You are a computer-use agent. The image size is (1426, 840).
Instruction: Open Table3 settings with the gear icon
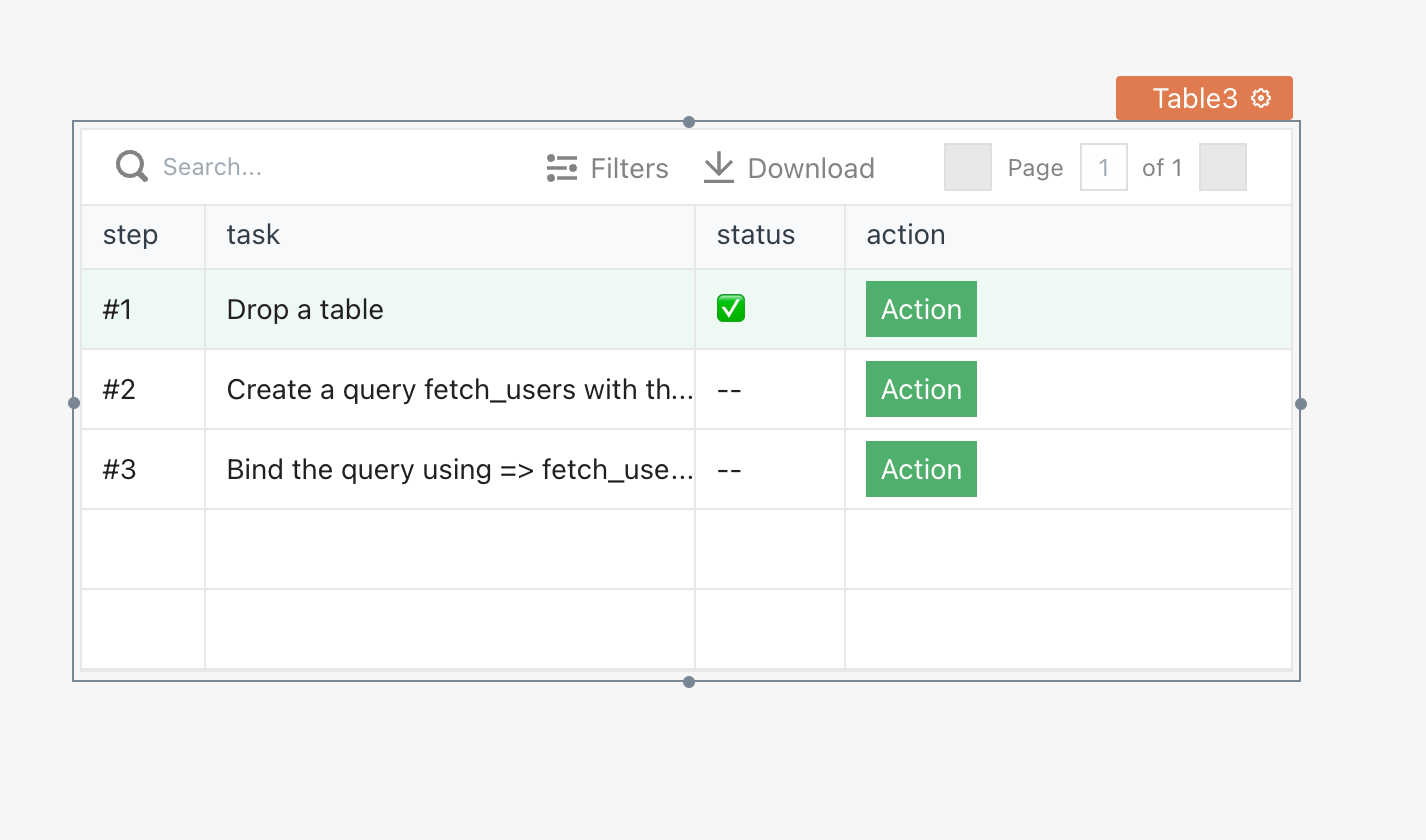pyautogui.click(x=1259, y=98)
